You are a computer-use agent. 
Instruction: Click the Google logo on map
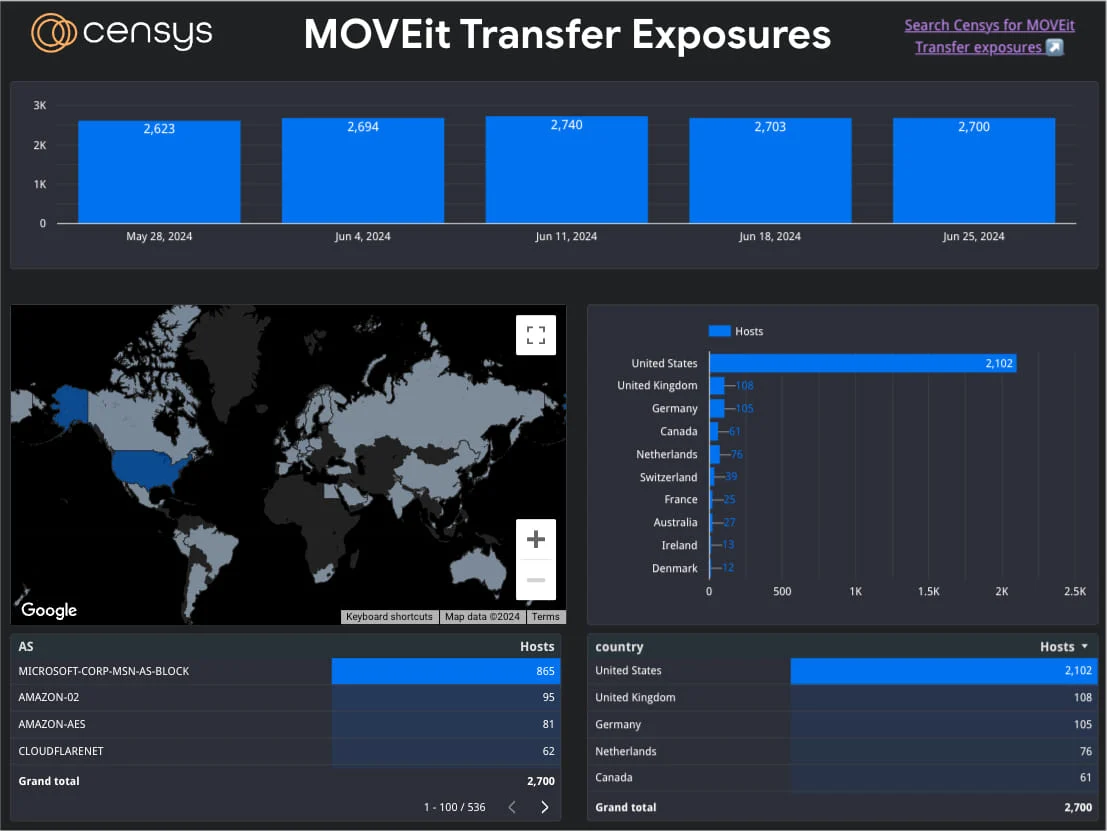(x=49, y=610)
